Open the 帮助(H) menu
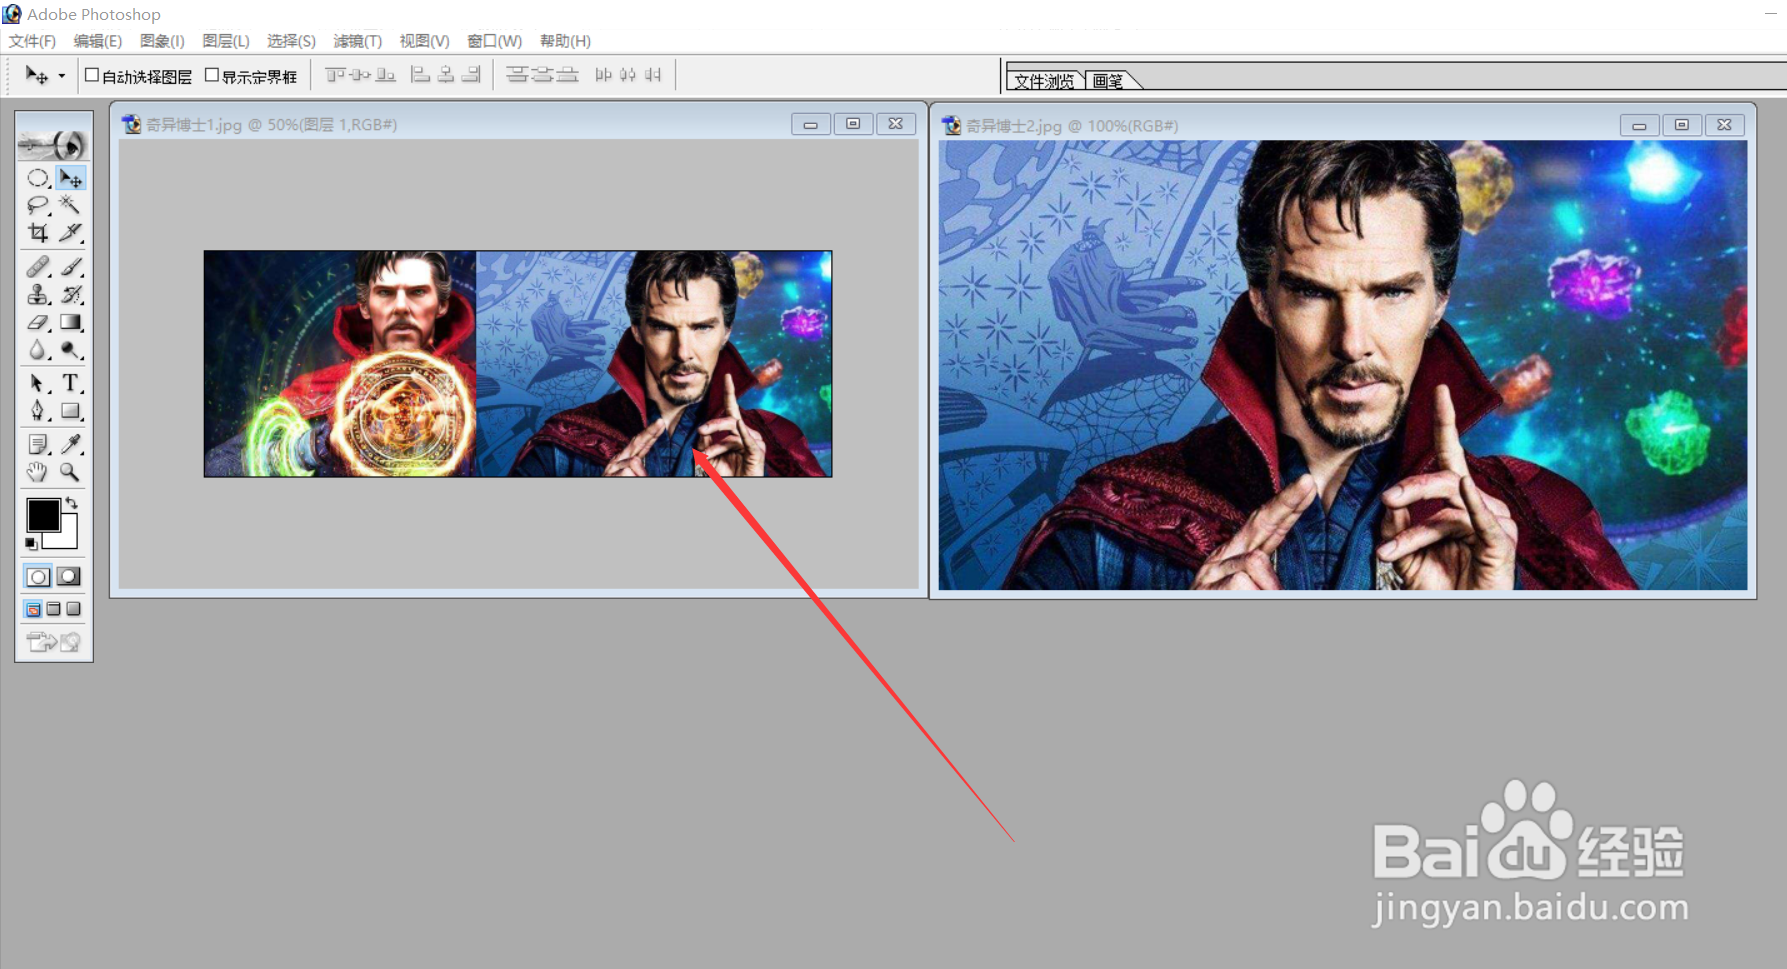Screen dimensions: 1787x969 click(x=565, y=41)
